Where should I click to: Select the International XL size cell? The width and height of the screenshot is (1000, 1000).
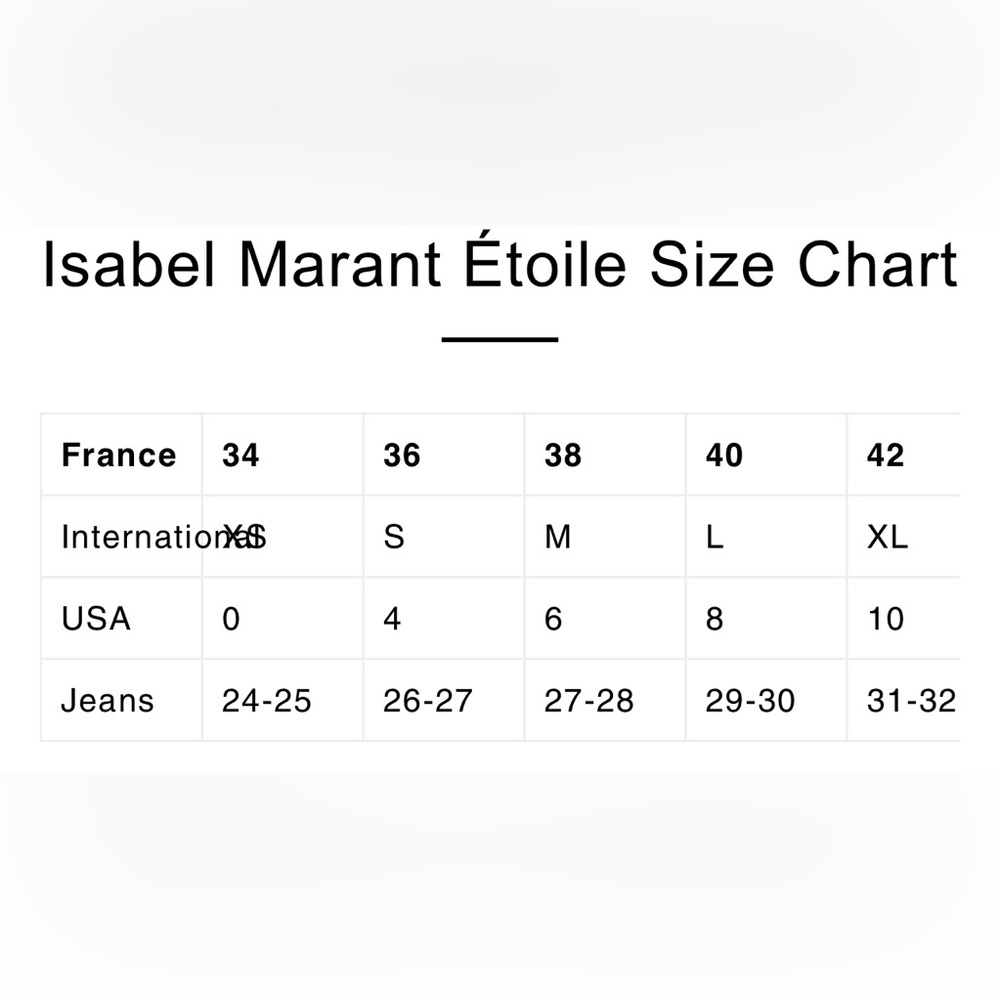click(888, 537)
